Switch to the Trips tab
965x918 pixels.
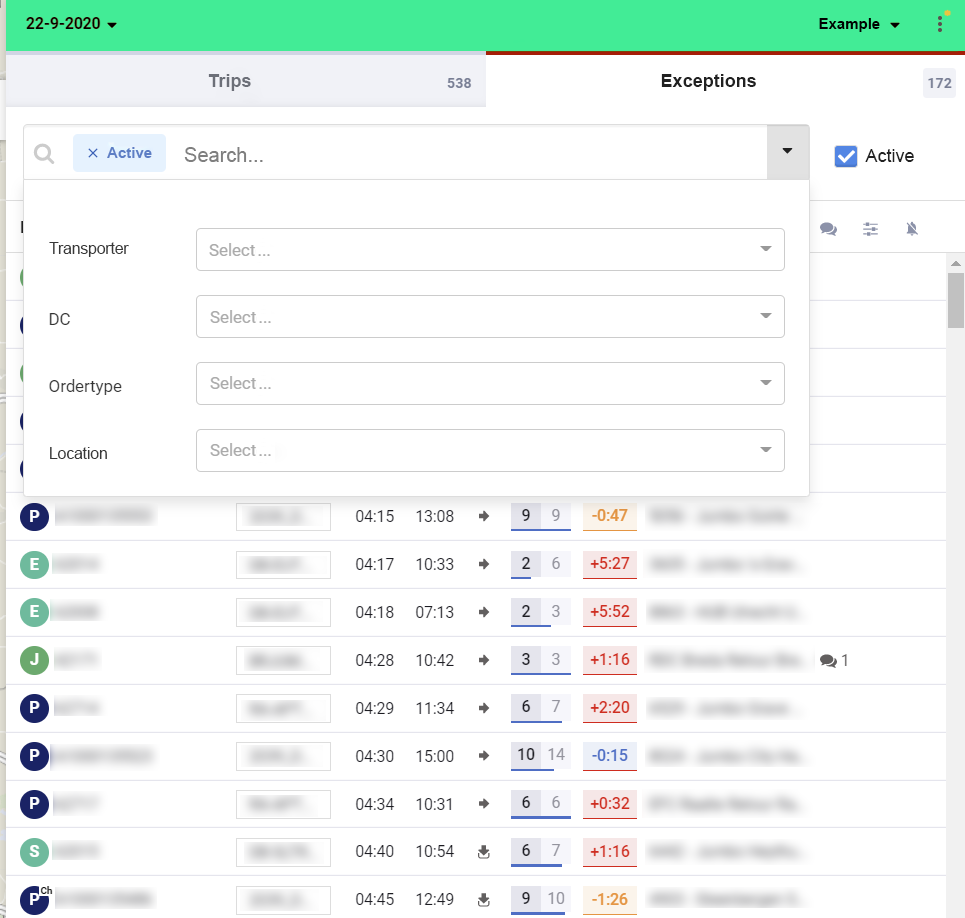coord(229,80)
